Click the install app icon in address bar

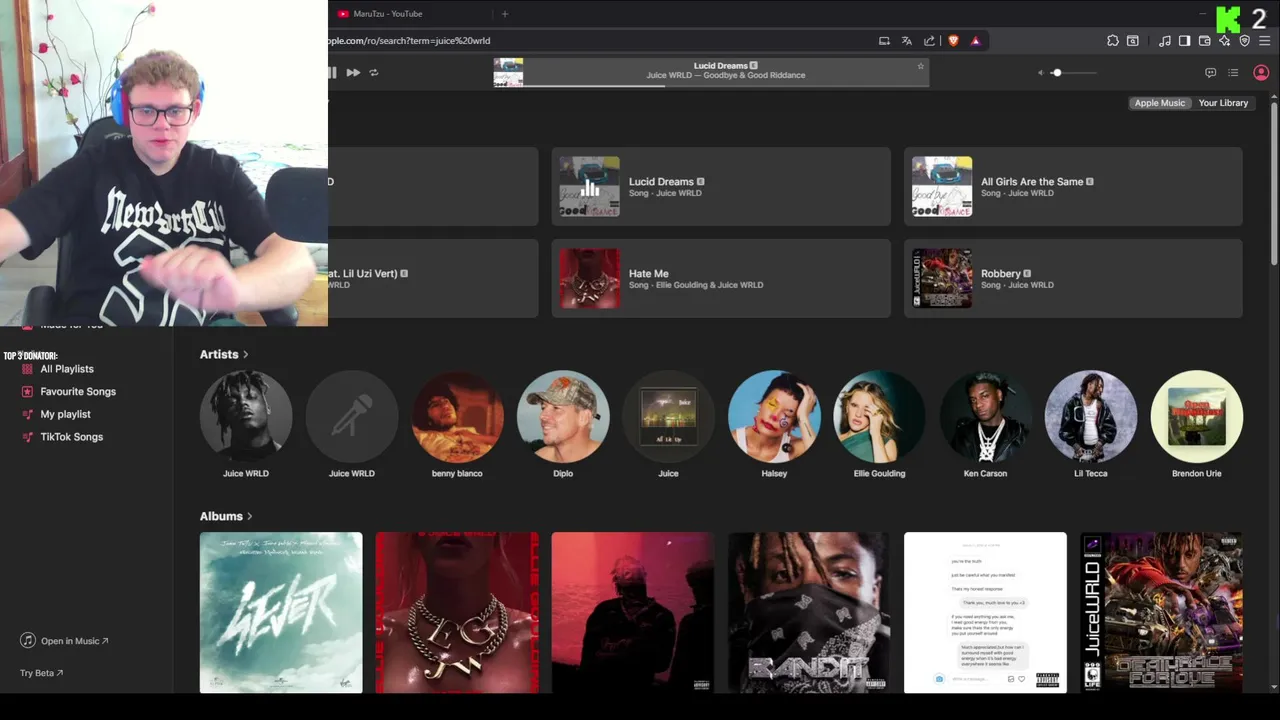(884, 41)
